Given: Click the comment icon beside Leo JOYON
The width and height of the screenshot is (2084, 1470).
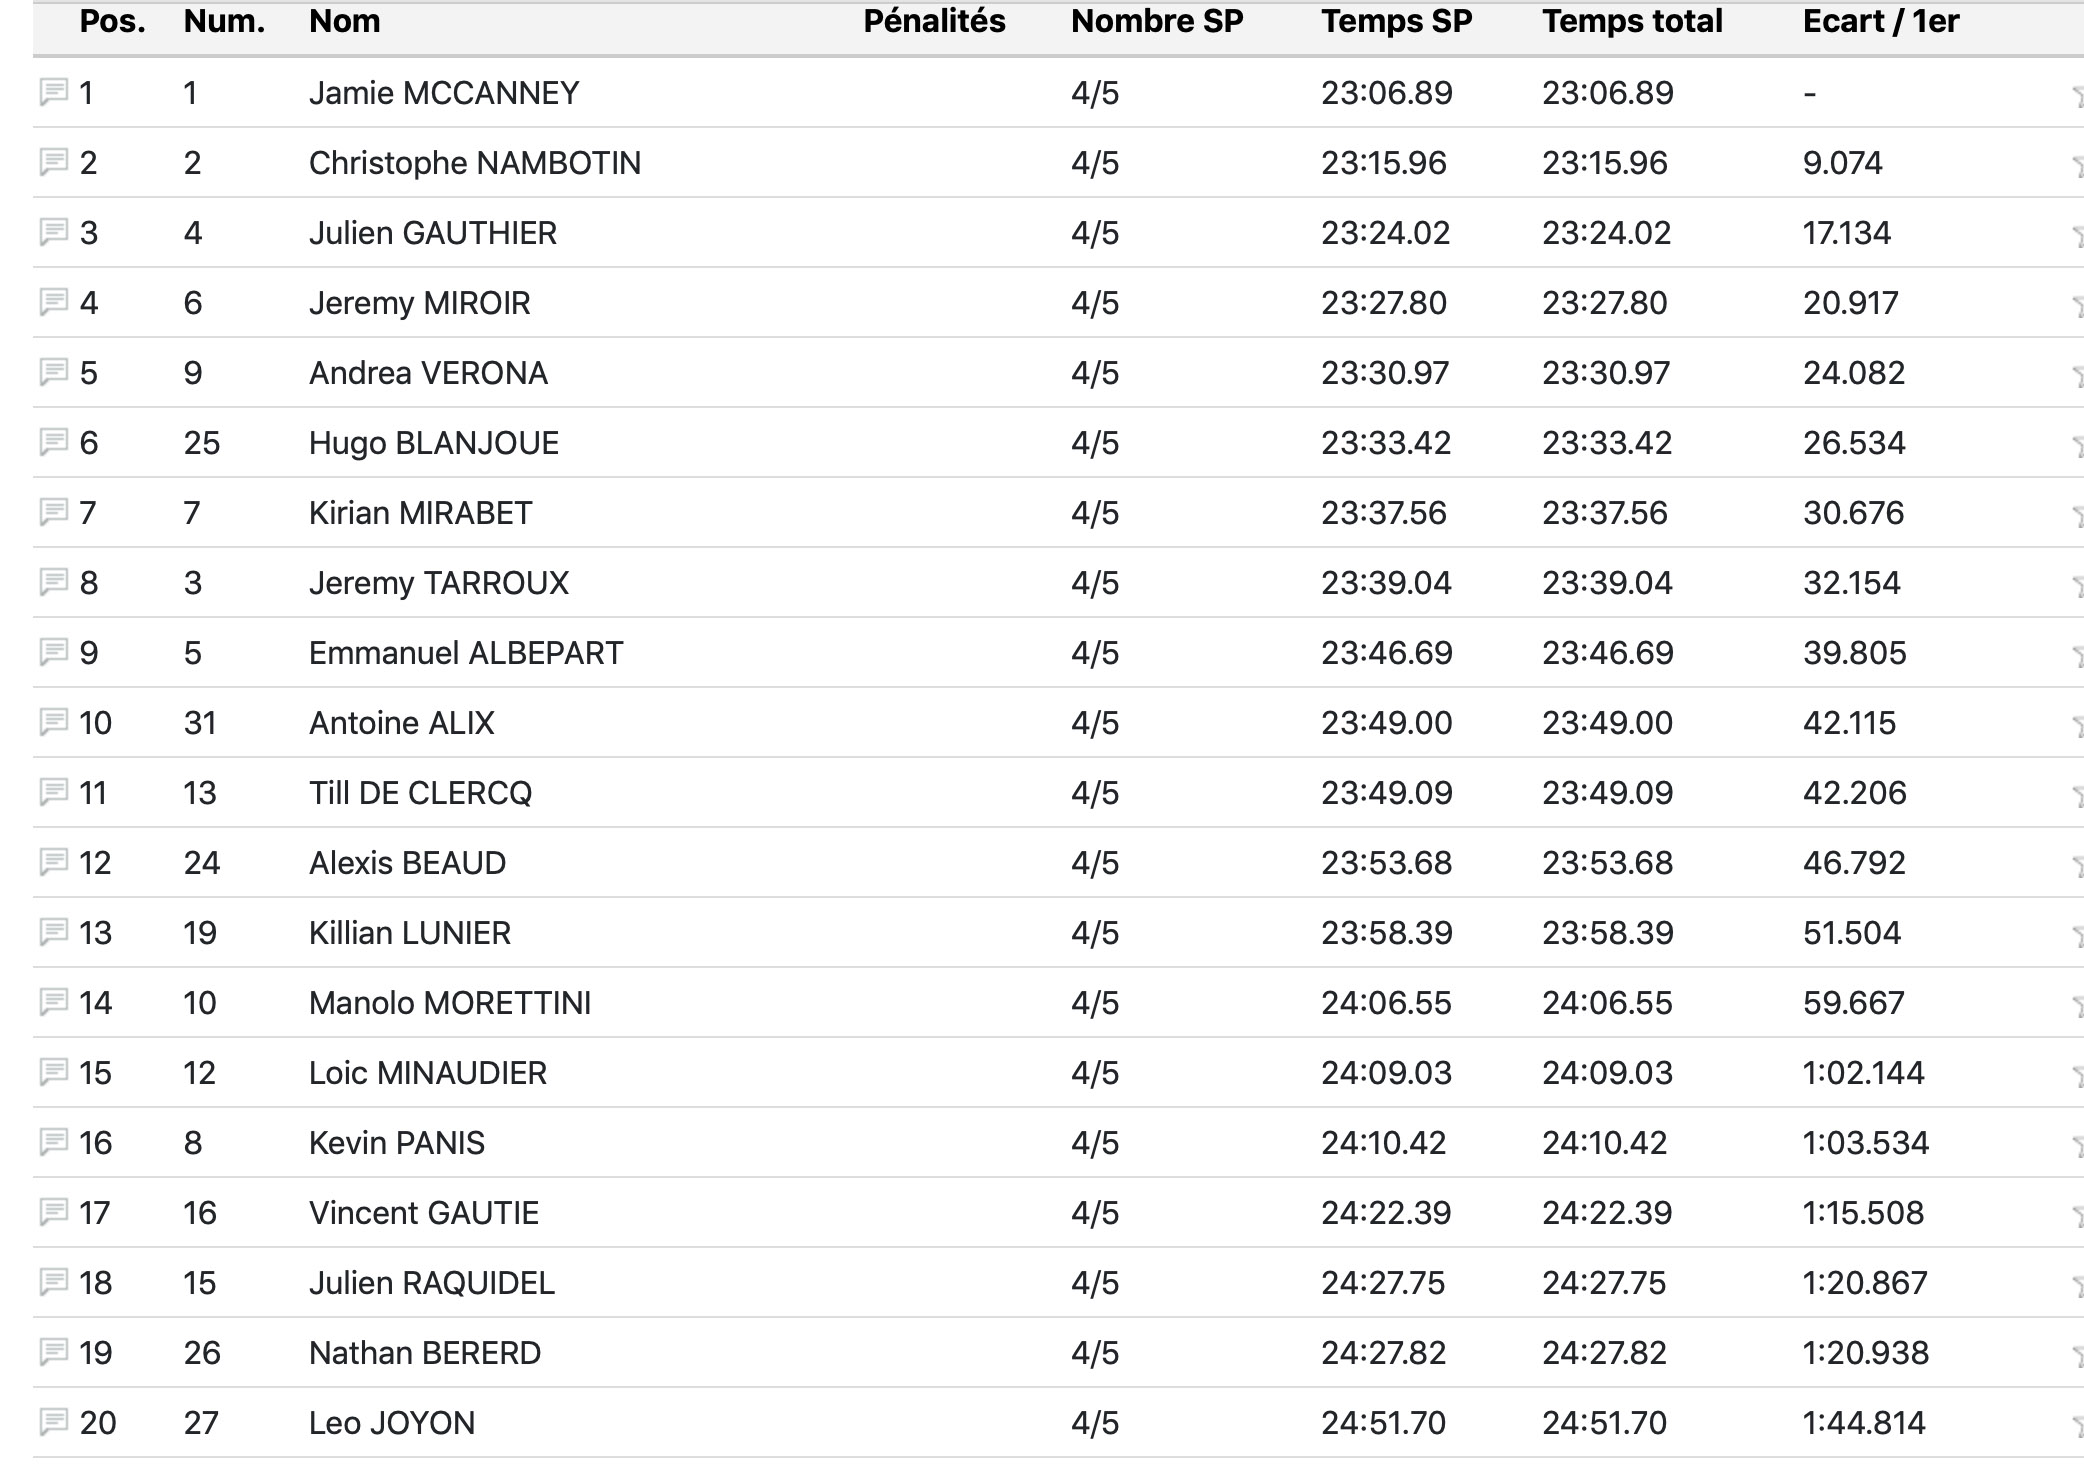Looking at the screenshot, I should tap(53, 1422).
